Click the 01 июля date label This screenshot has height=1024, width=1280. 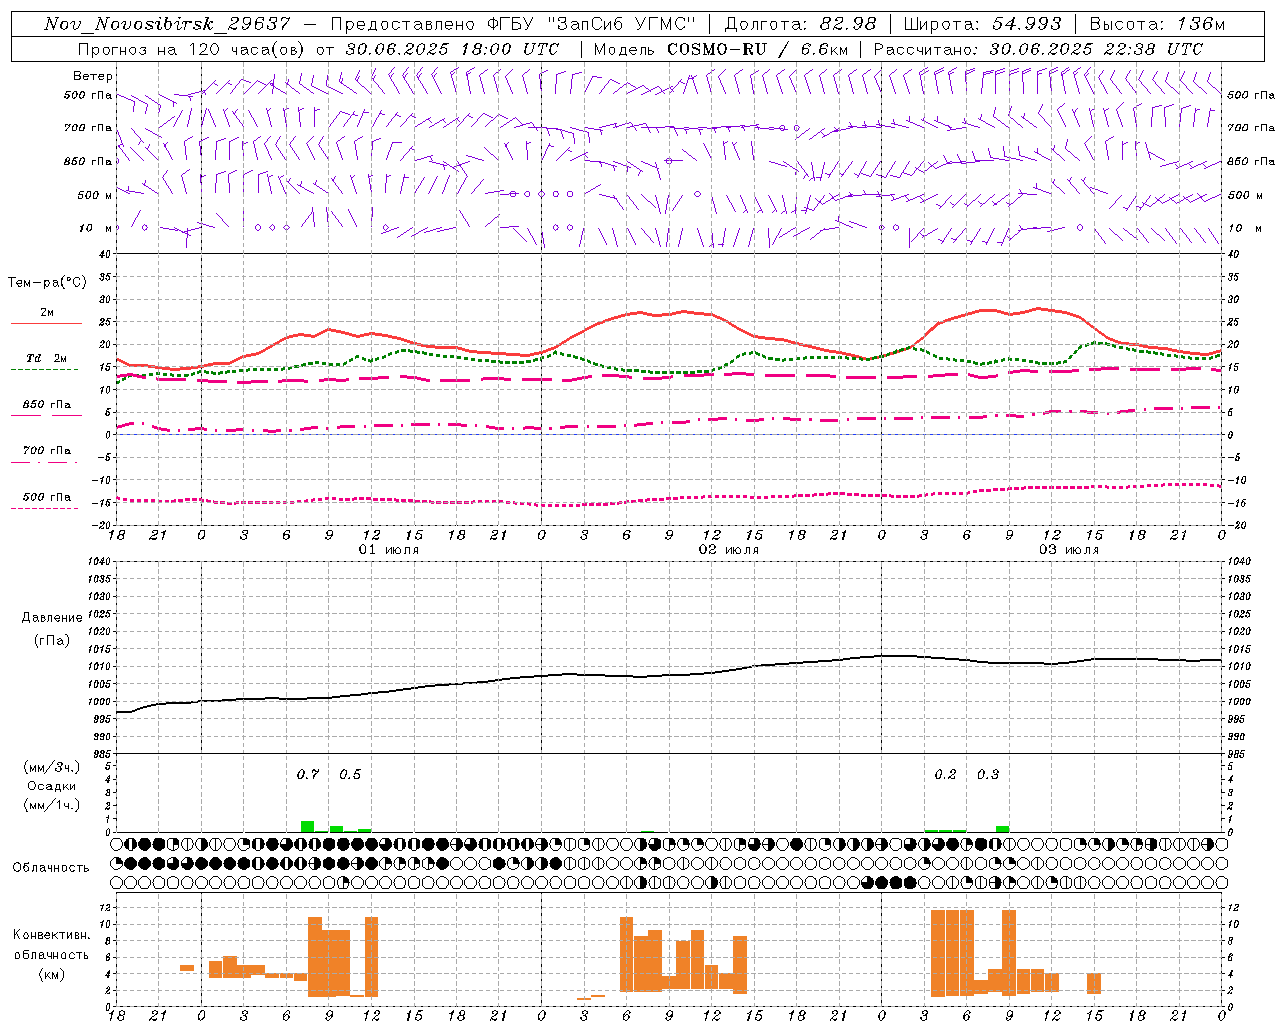click(388, 550)
